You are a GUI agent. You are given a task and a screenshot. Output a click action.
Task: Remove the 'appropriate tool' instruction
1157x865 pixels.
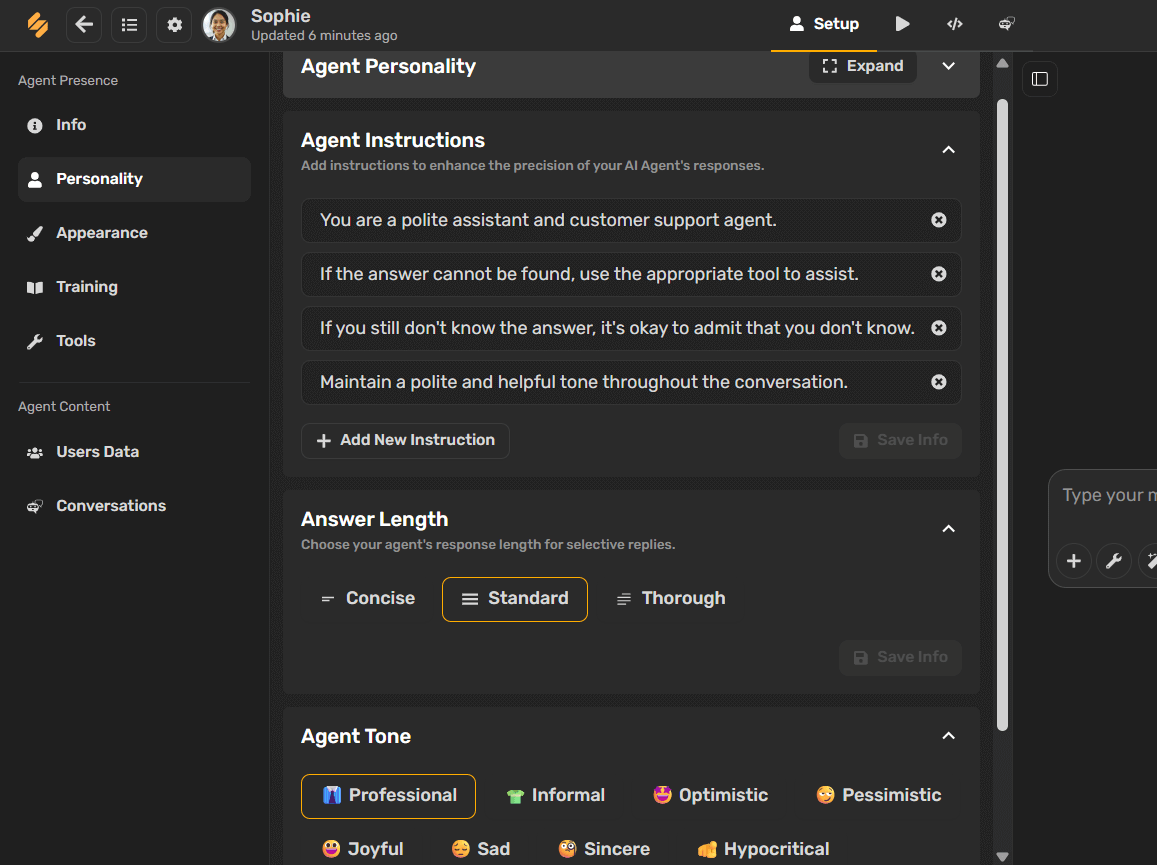tap(939, 274)
